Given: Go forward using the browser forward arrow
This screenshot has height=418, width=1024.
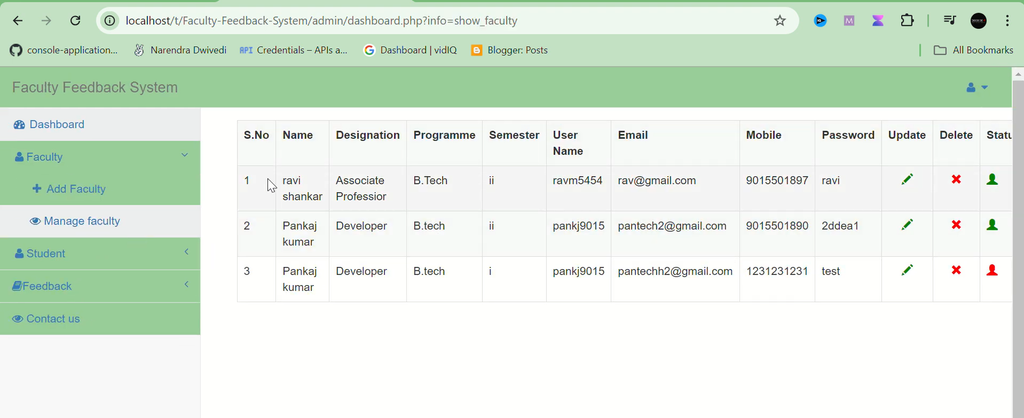Looking at the screenshot, I should (x=46, y=21).
